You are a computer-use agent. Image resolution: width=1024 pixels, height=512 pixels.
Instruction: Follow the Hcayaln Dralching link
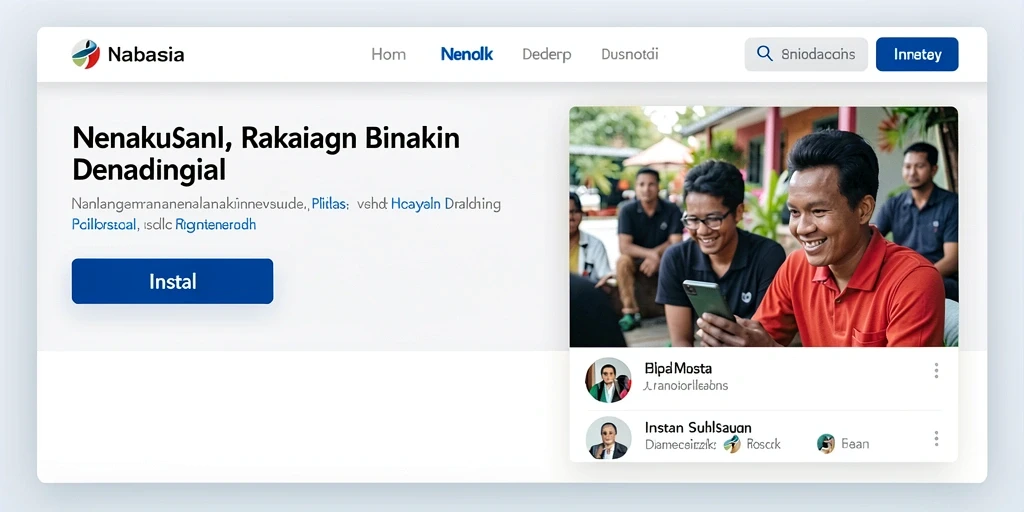coord(445,204)
